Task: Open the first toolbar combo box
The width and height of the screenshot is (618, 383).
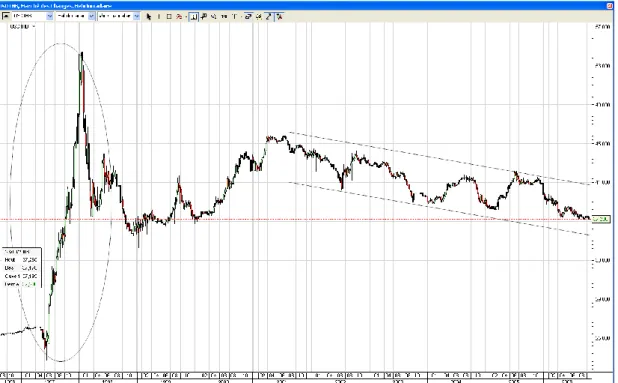Action: 32,16
